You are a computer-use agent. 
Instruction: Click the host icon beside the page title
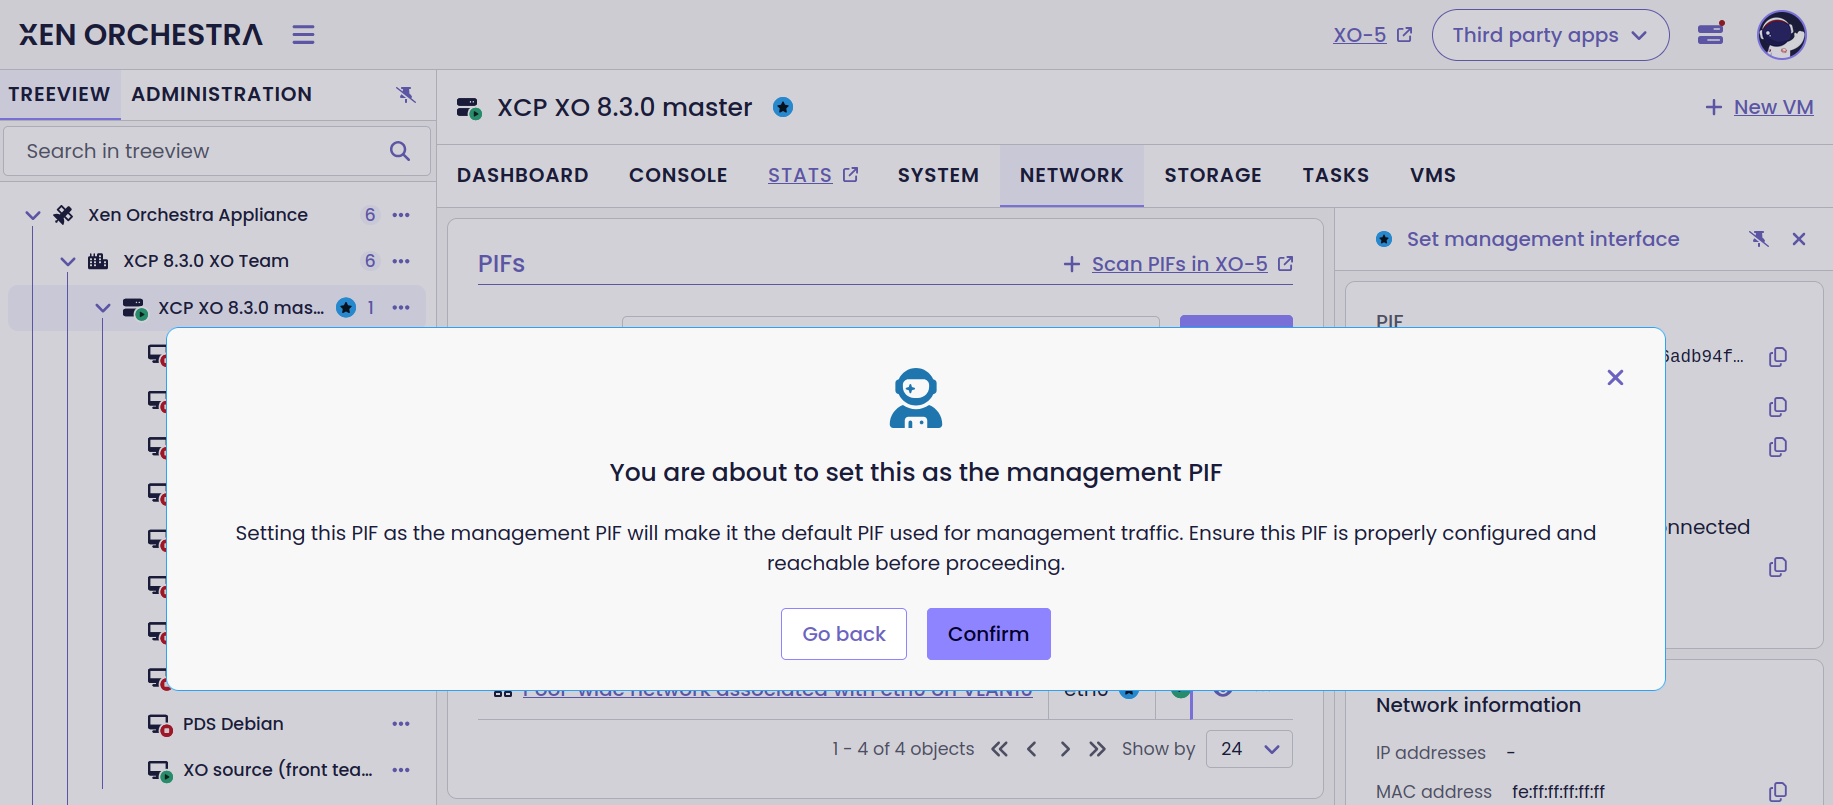tap(469, 108)
